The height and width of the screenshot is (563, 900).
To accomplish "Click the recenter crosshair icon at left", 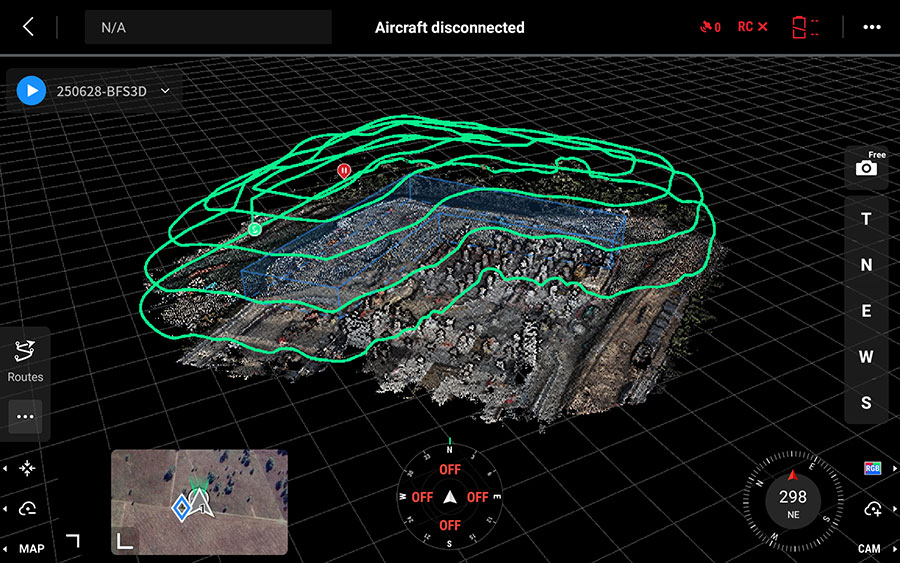I will point(27,468).
